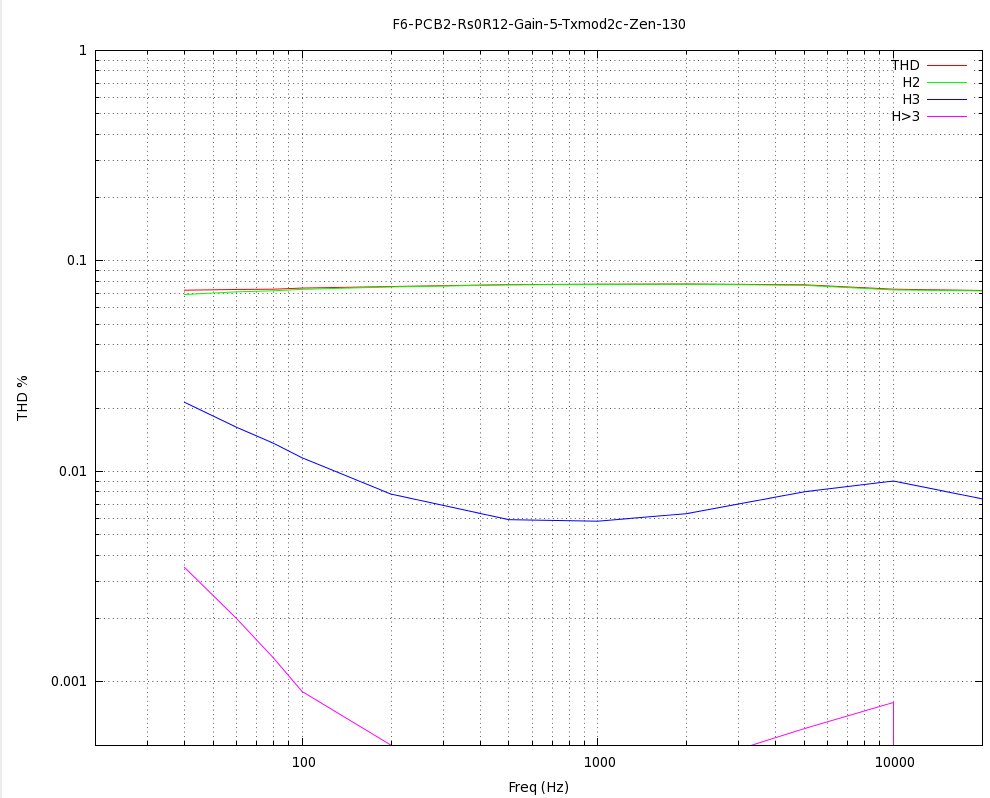Click the green H2 legend line sample
Image resolution: width=990 pixels, height=798 pixels.
(x=946, y=83)
